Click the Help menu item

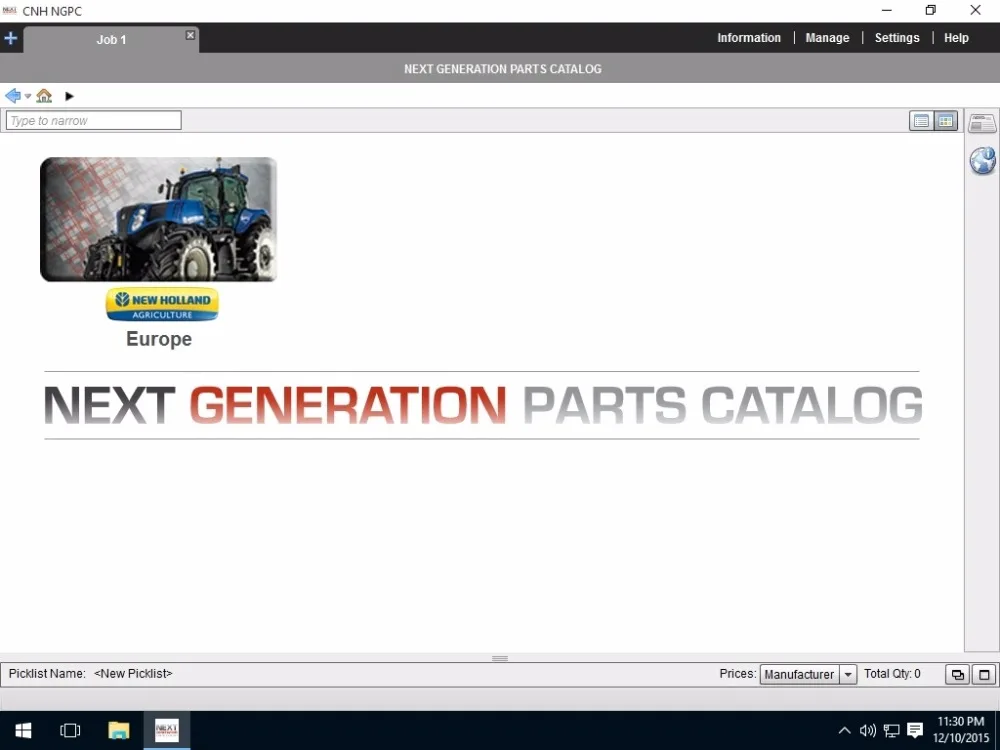point(956,37)
